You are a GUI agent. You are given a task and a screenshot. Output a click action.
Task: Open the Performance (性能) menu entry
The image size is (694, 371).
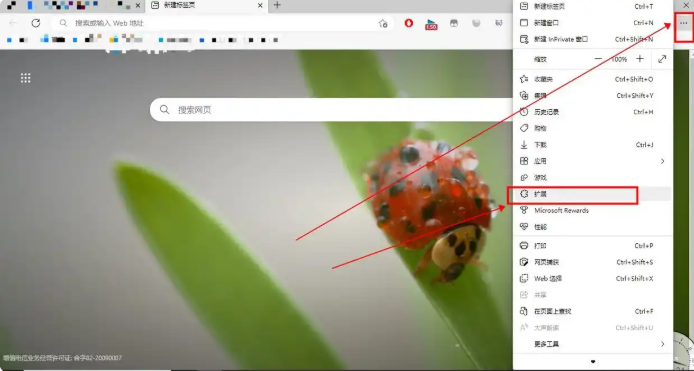(x=592, y=227)
